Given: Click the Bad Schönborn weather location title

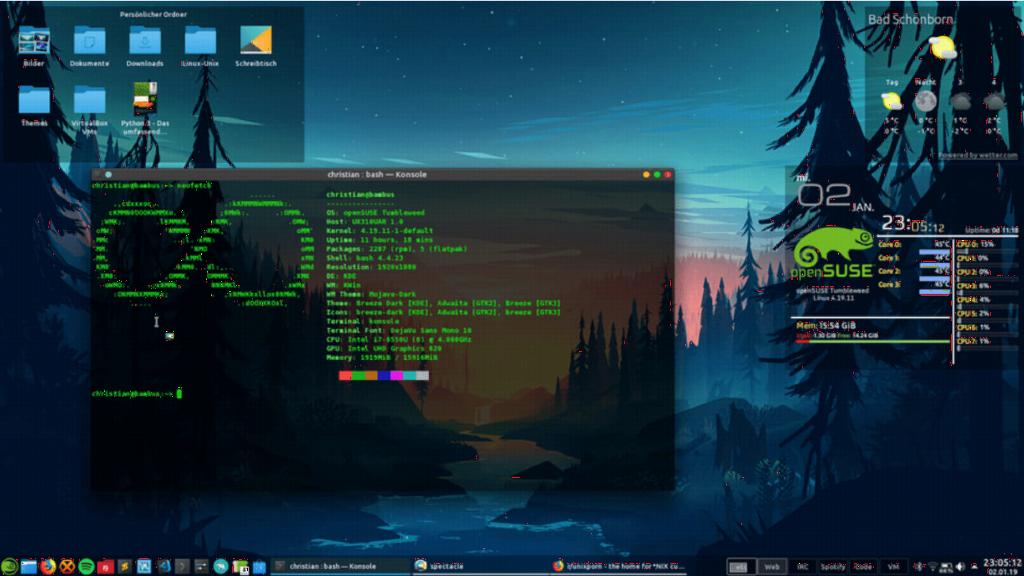Looking at the screenshot, I should point(910,20).
